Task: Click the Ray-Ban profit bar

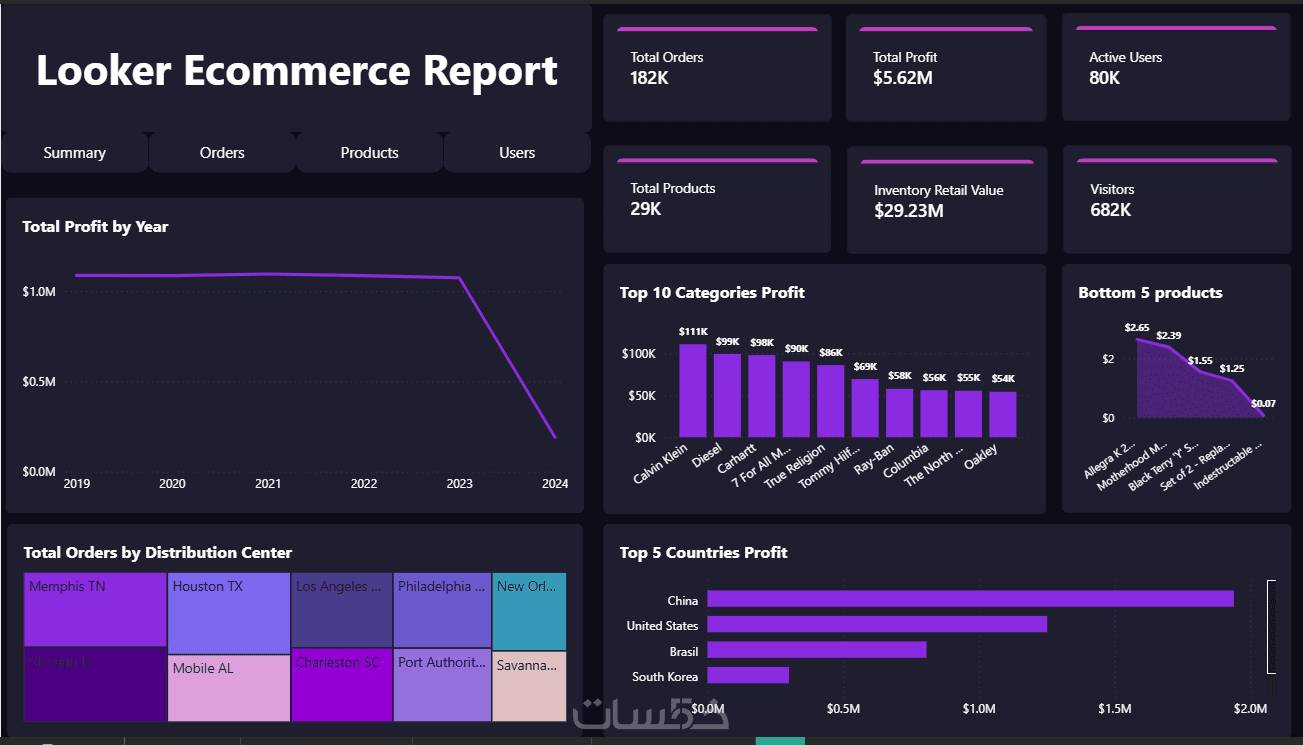Action: pos(900,413)
